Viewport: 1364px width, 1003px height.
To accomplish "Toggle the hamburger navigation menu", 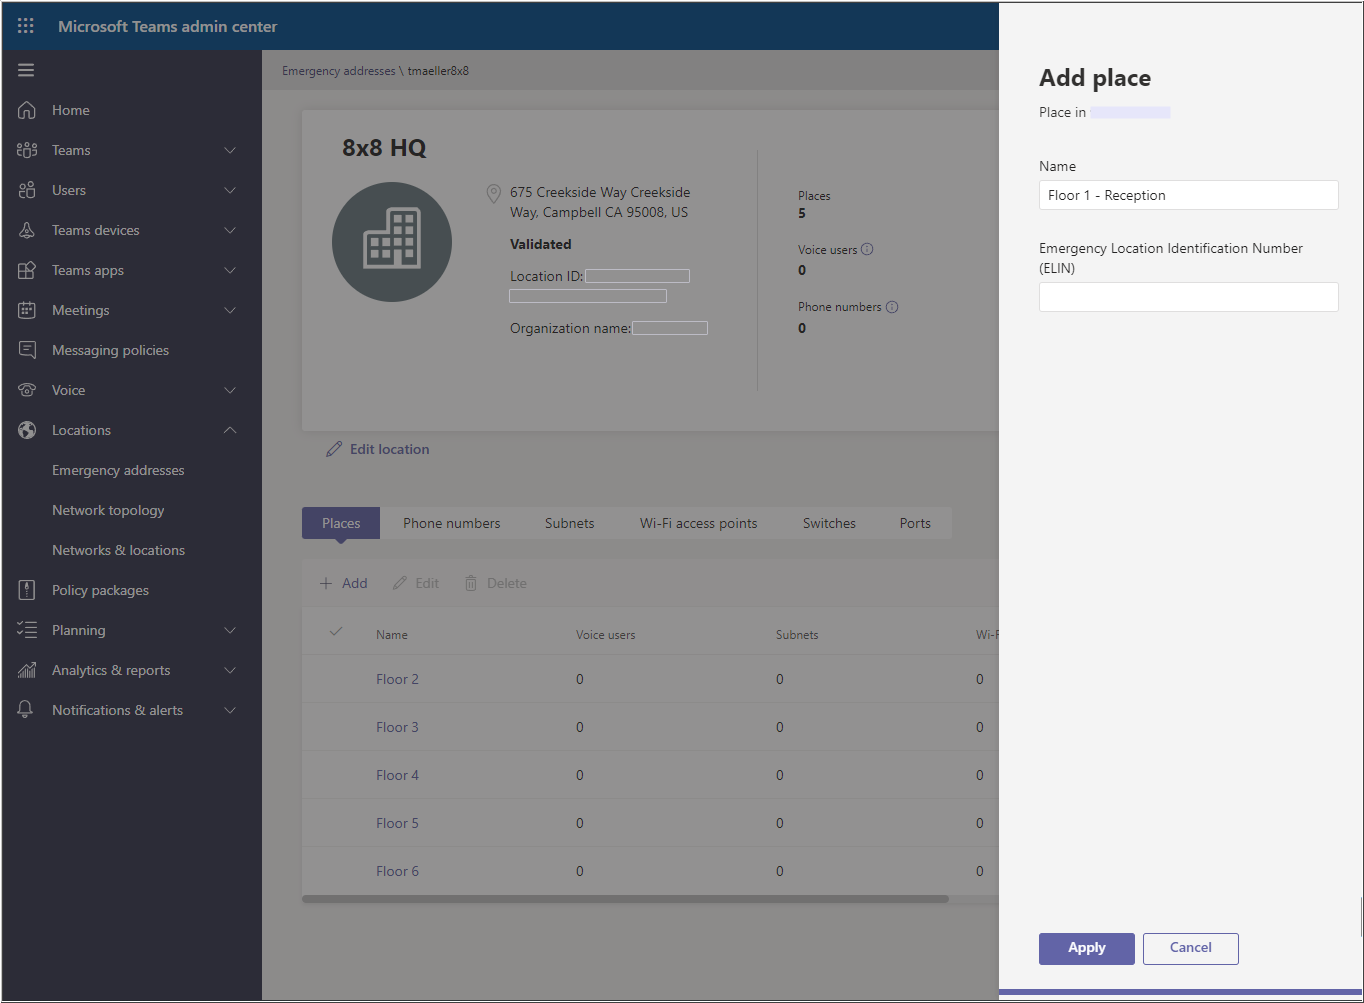I will click(x=26, y=70).
